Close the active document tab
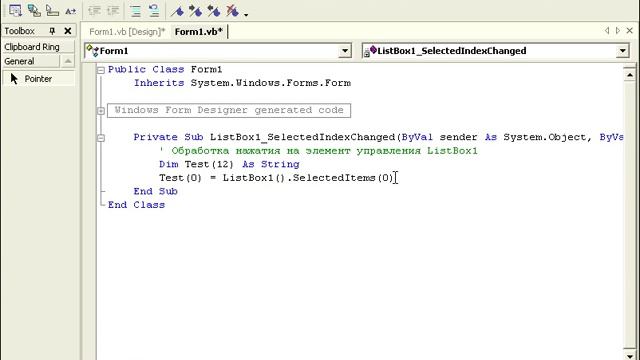Image resolution: width=640 pixels, height=360 pixels. (630, 31)
